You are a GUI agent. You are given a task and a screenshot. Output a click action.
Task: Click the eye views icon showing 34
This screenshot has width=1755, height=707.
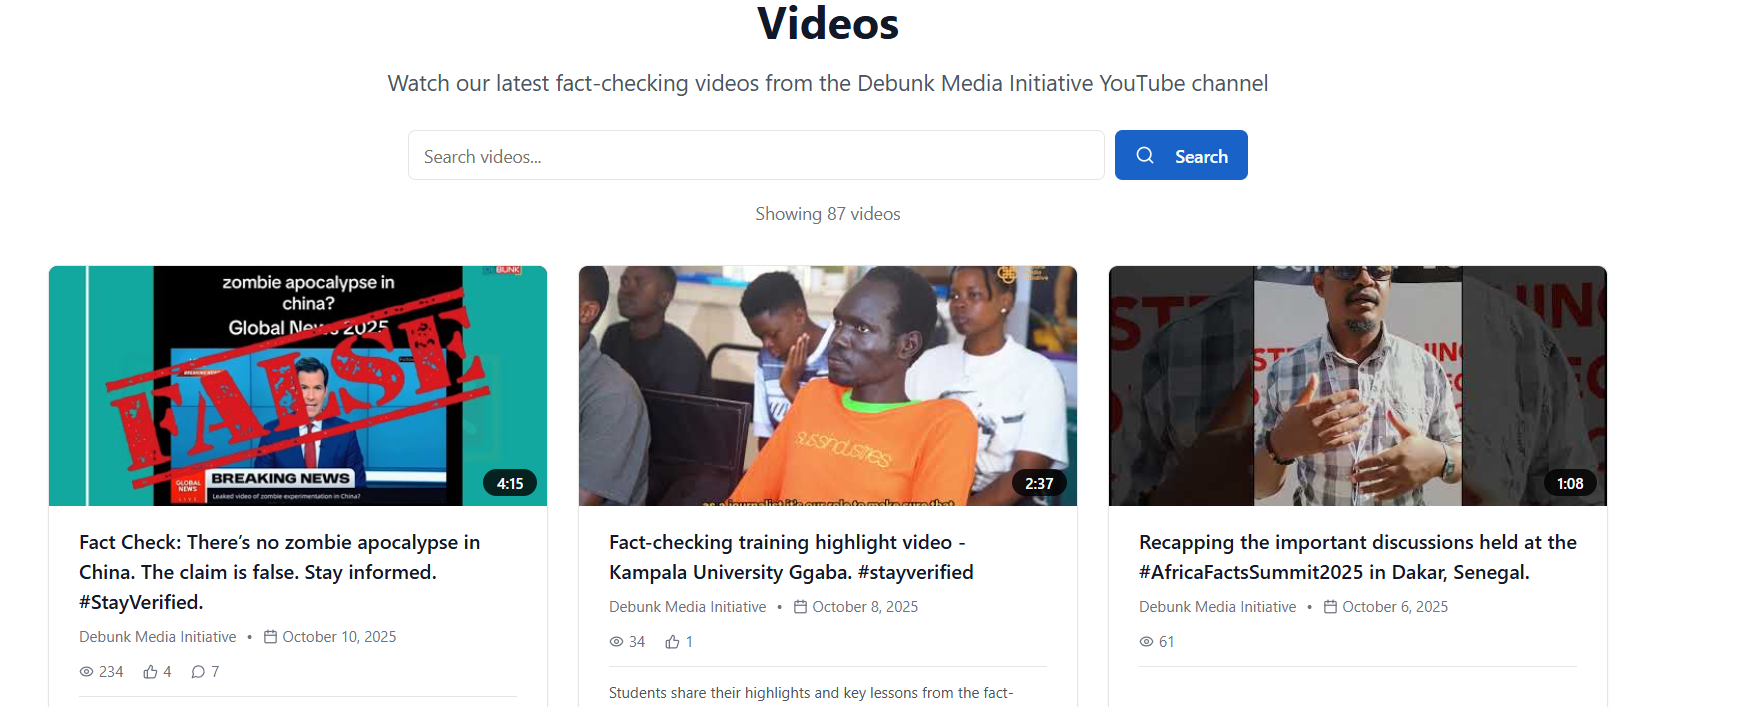(617, 642)
